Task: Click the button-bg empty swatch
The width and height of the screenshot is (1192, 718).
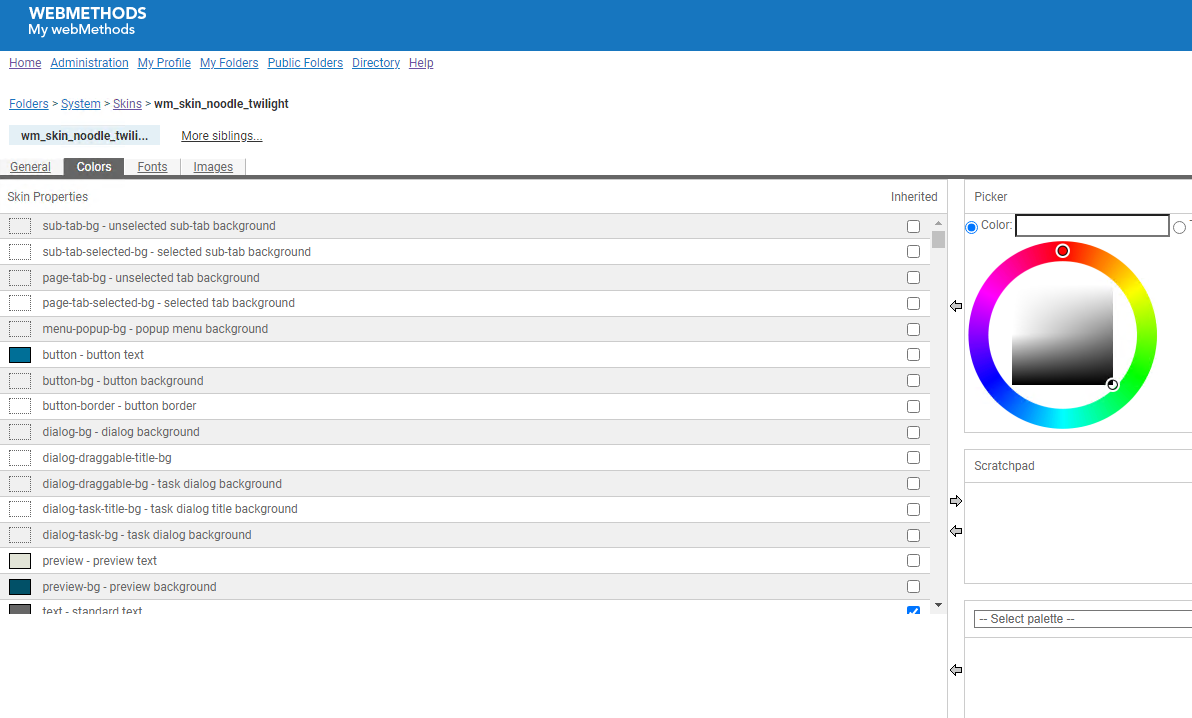Action: click(20, 380)
